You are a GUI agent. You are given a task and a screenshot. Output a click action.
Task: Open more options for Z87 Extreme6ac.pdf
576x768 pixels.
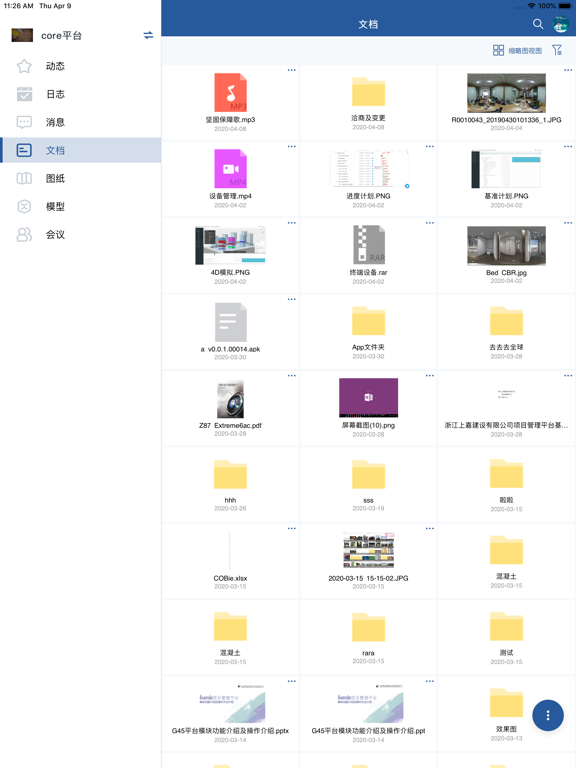291,376
